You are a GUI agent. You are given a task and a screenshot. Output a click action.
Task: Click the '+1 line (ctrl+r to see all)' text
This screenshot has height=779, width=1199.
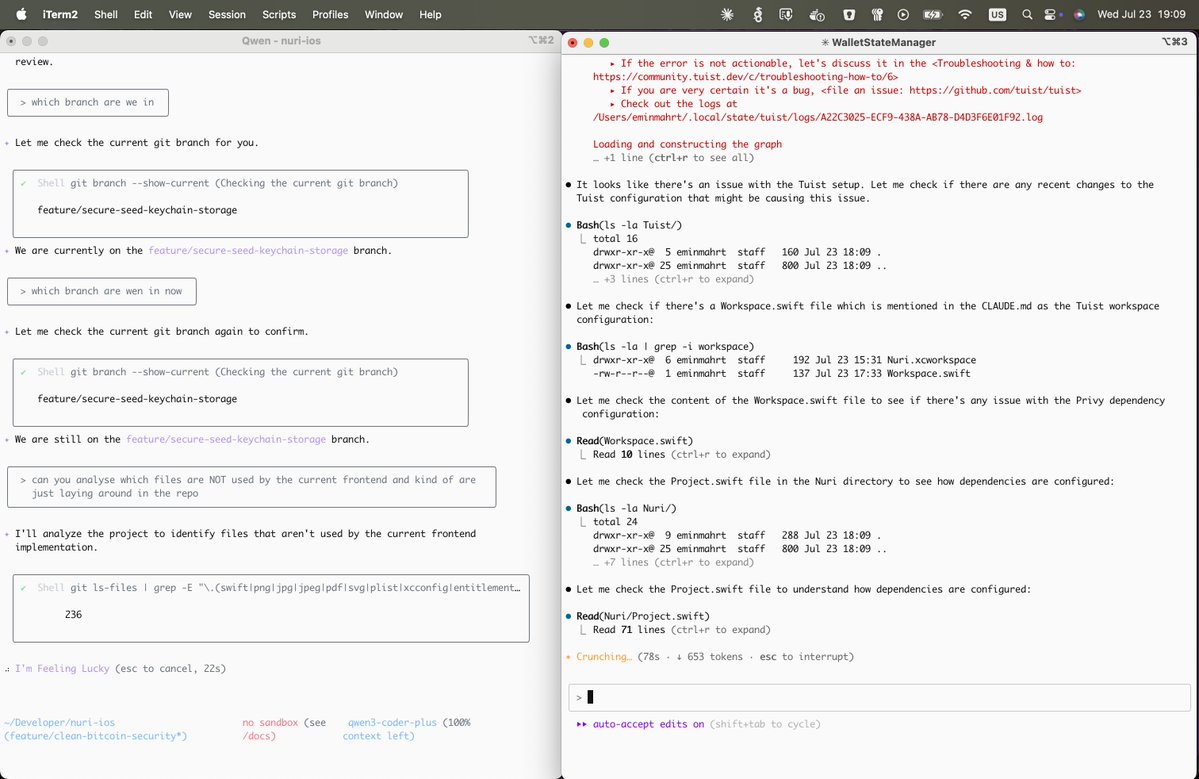coord(673,157)
